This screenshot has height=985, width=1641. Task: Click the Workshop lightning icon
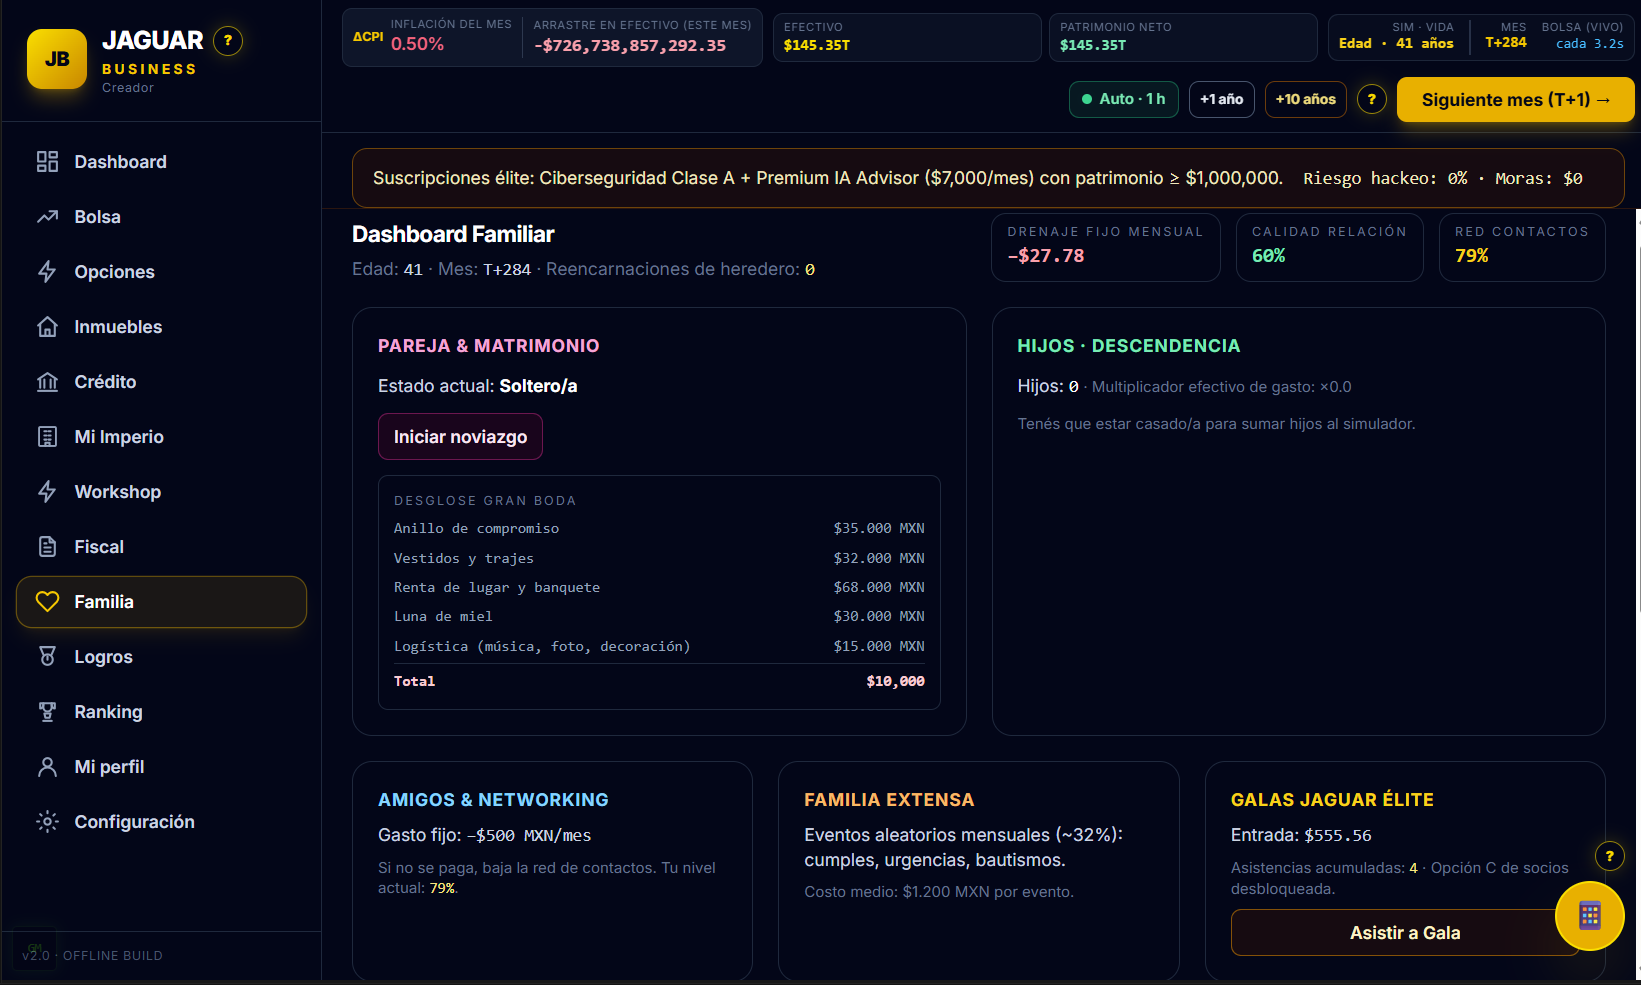pos(47,492)
